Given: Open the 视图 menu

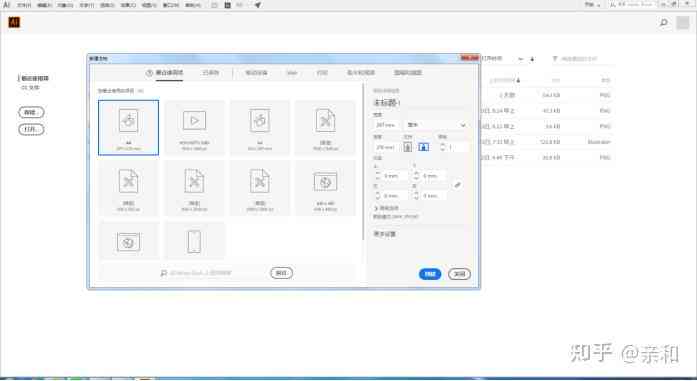Looking at the screenshot, I should point(149,5).
